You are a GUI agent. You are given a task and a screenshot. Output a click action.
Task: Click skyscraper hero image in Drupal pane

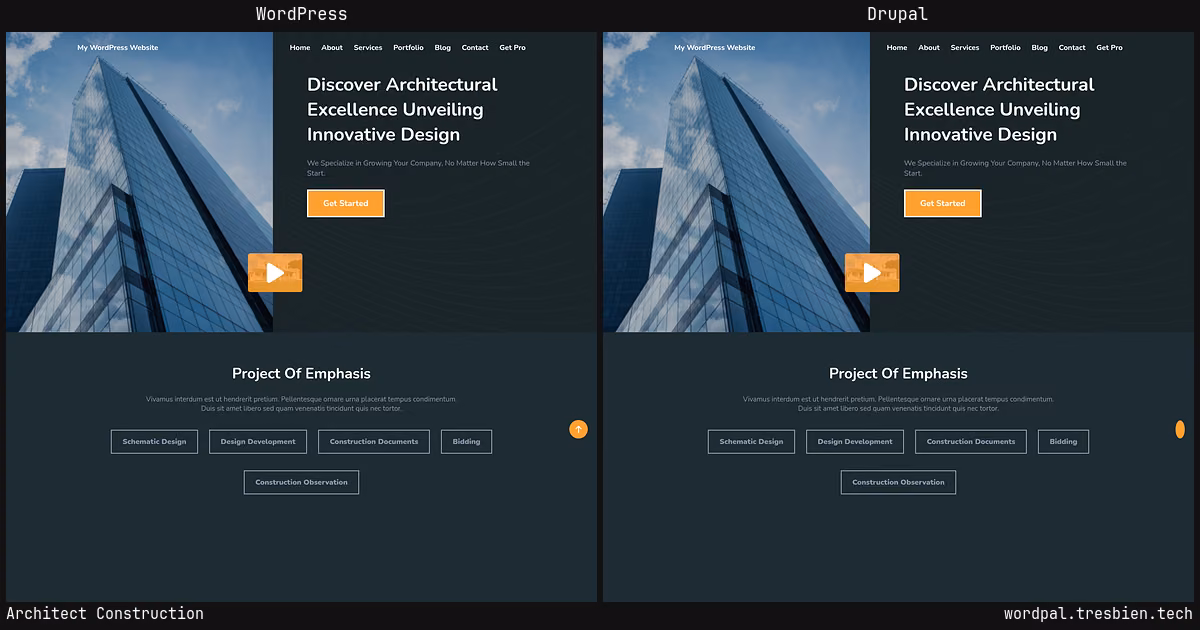736,182
